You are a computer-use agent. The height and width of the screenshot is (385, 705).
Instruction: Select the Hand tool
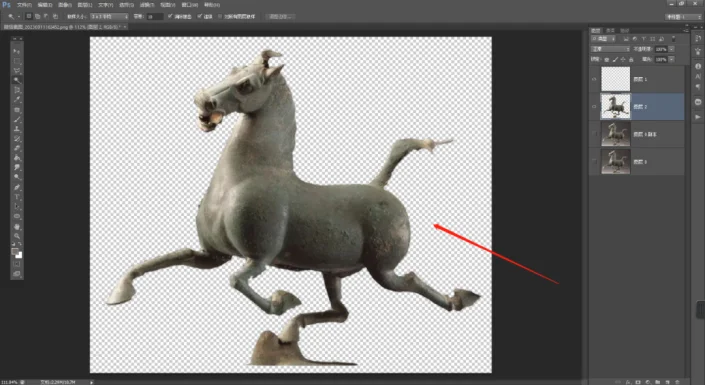[17, 226]
